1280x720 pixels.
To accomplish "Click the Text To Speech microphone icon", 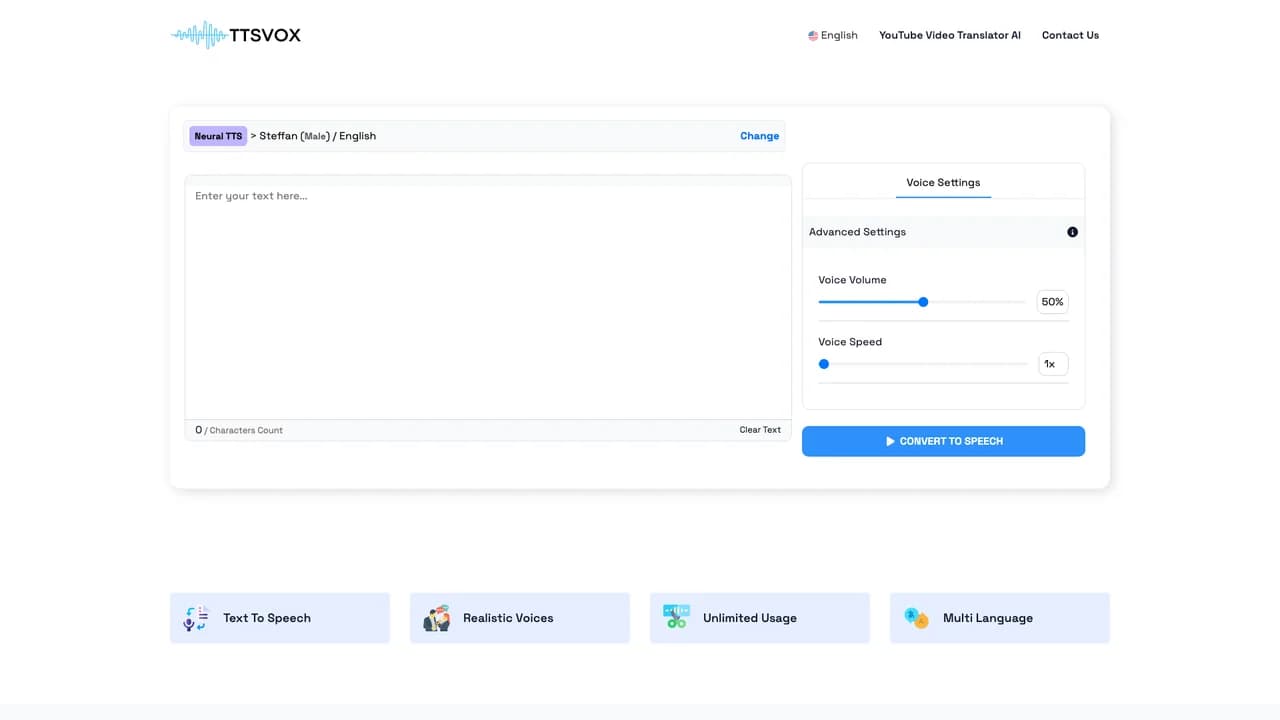I will pos(196,618).
